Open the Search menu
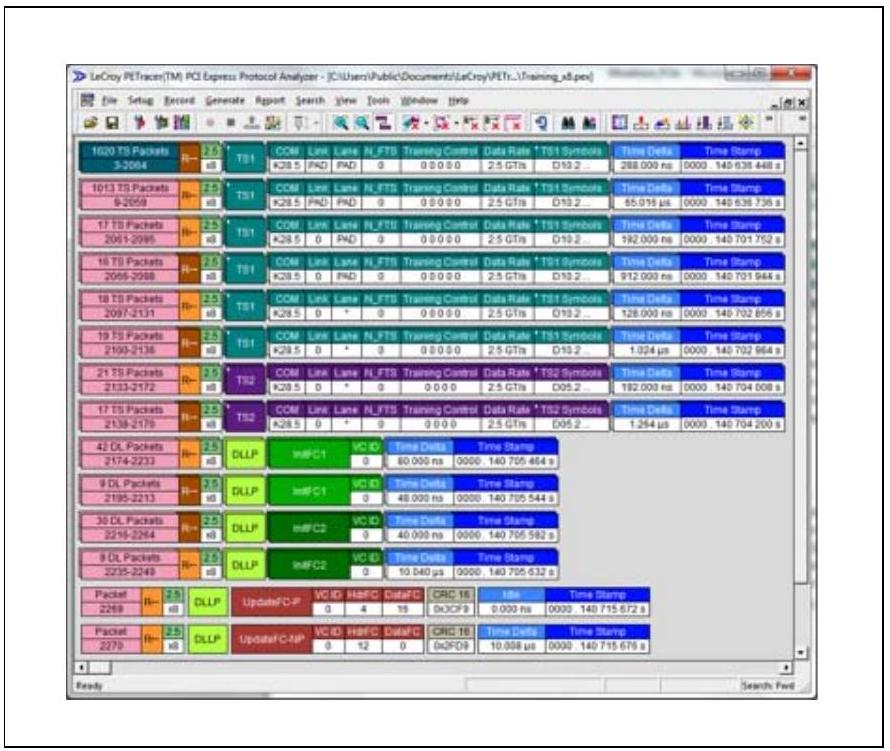 point(310,100)
